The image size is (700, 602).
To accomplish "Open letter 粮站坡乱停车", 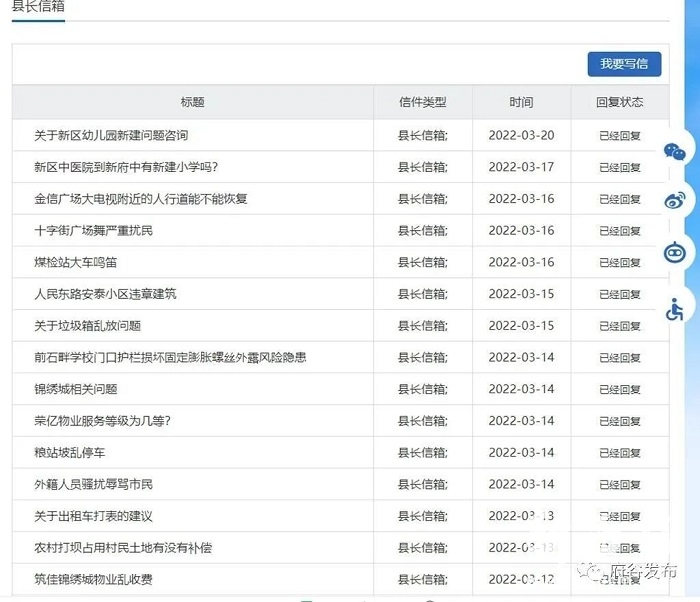I will [69, 453].
